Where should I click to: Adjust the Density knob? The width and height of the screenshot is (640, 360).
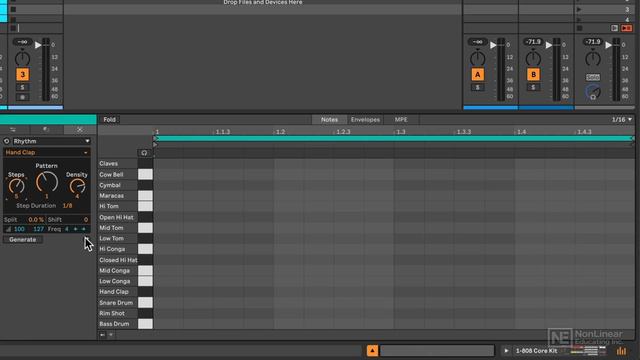click(x=77, y=187)
